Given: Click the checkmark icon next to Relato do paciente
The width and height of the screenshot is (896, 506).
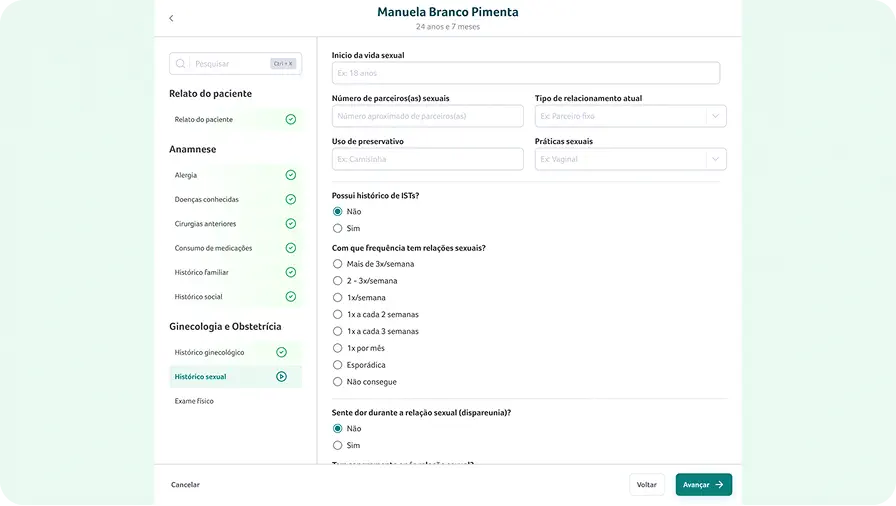Looking at the screenshot, I should tap(291, 119).
